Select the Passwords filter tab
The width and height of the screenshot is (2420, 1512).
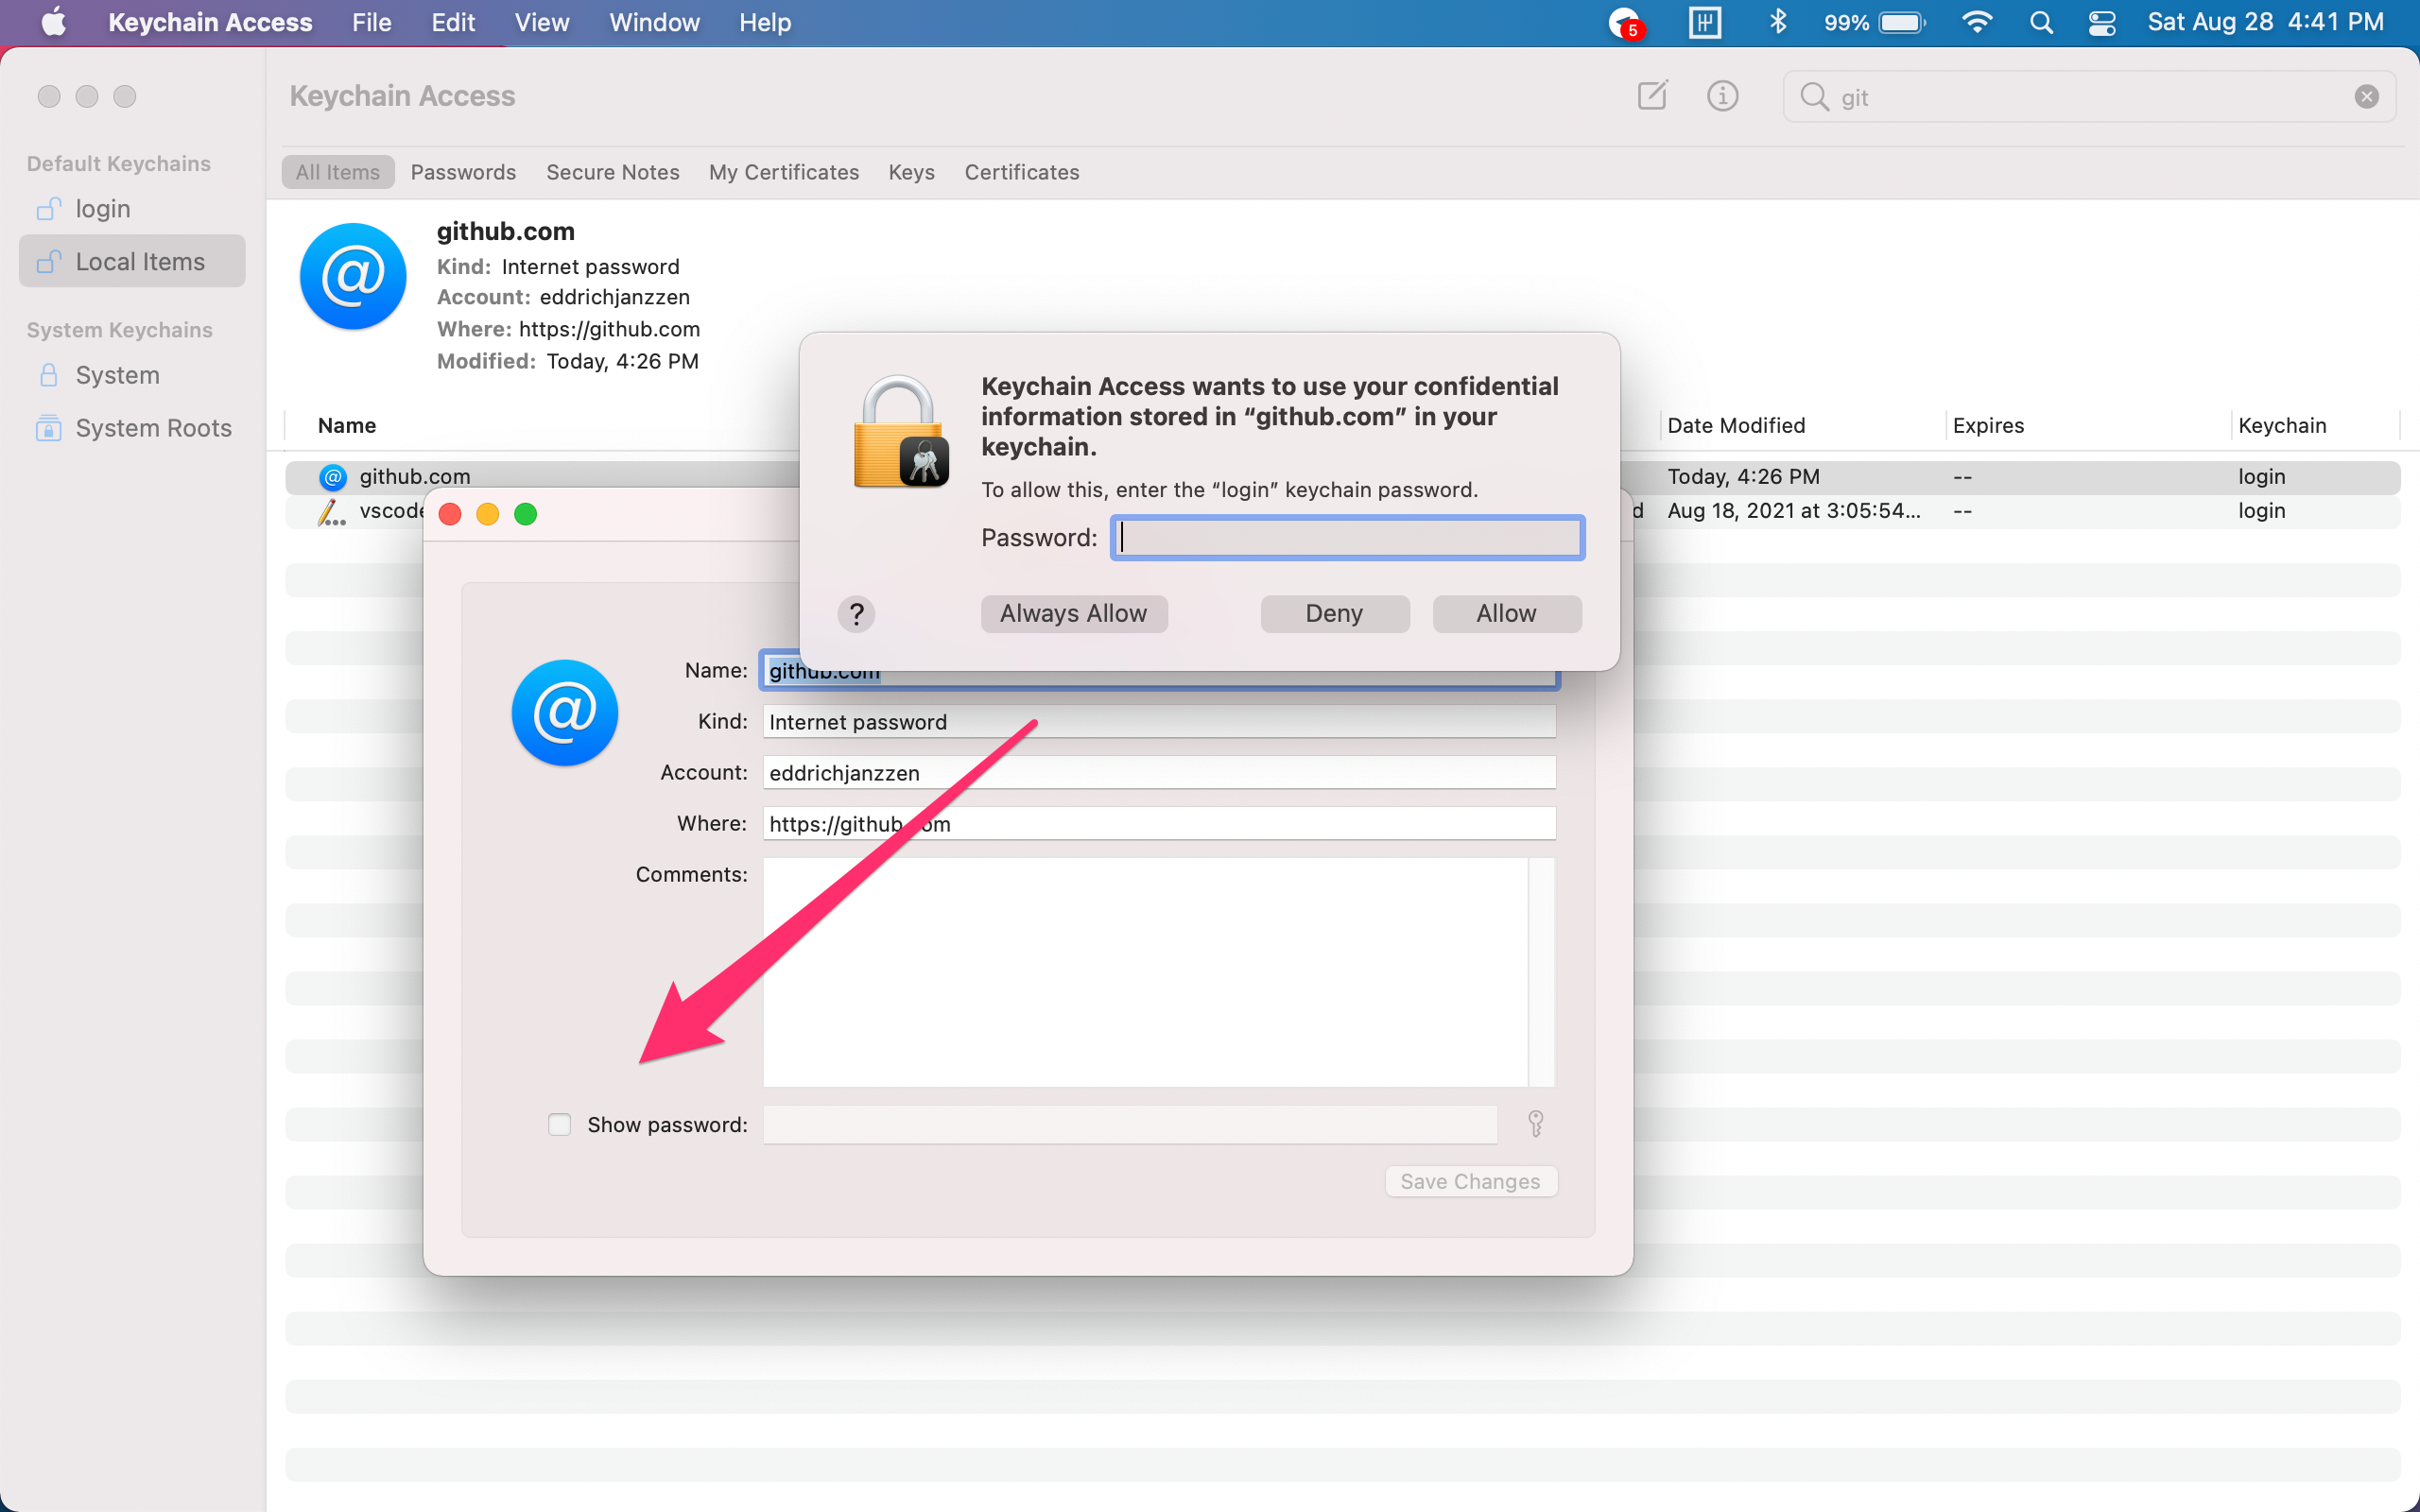(x=463, y=171)
